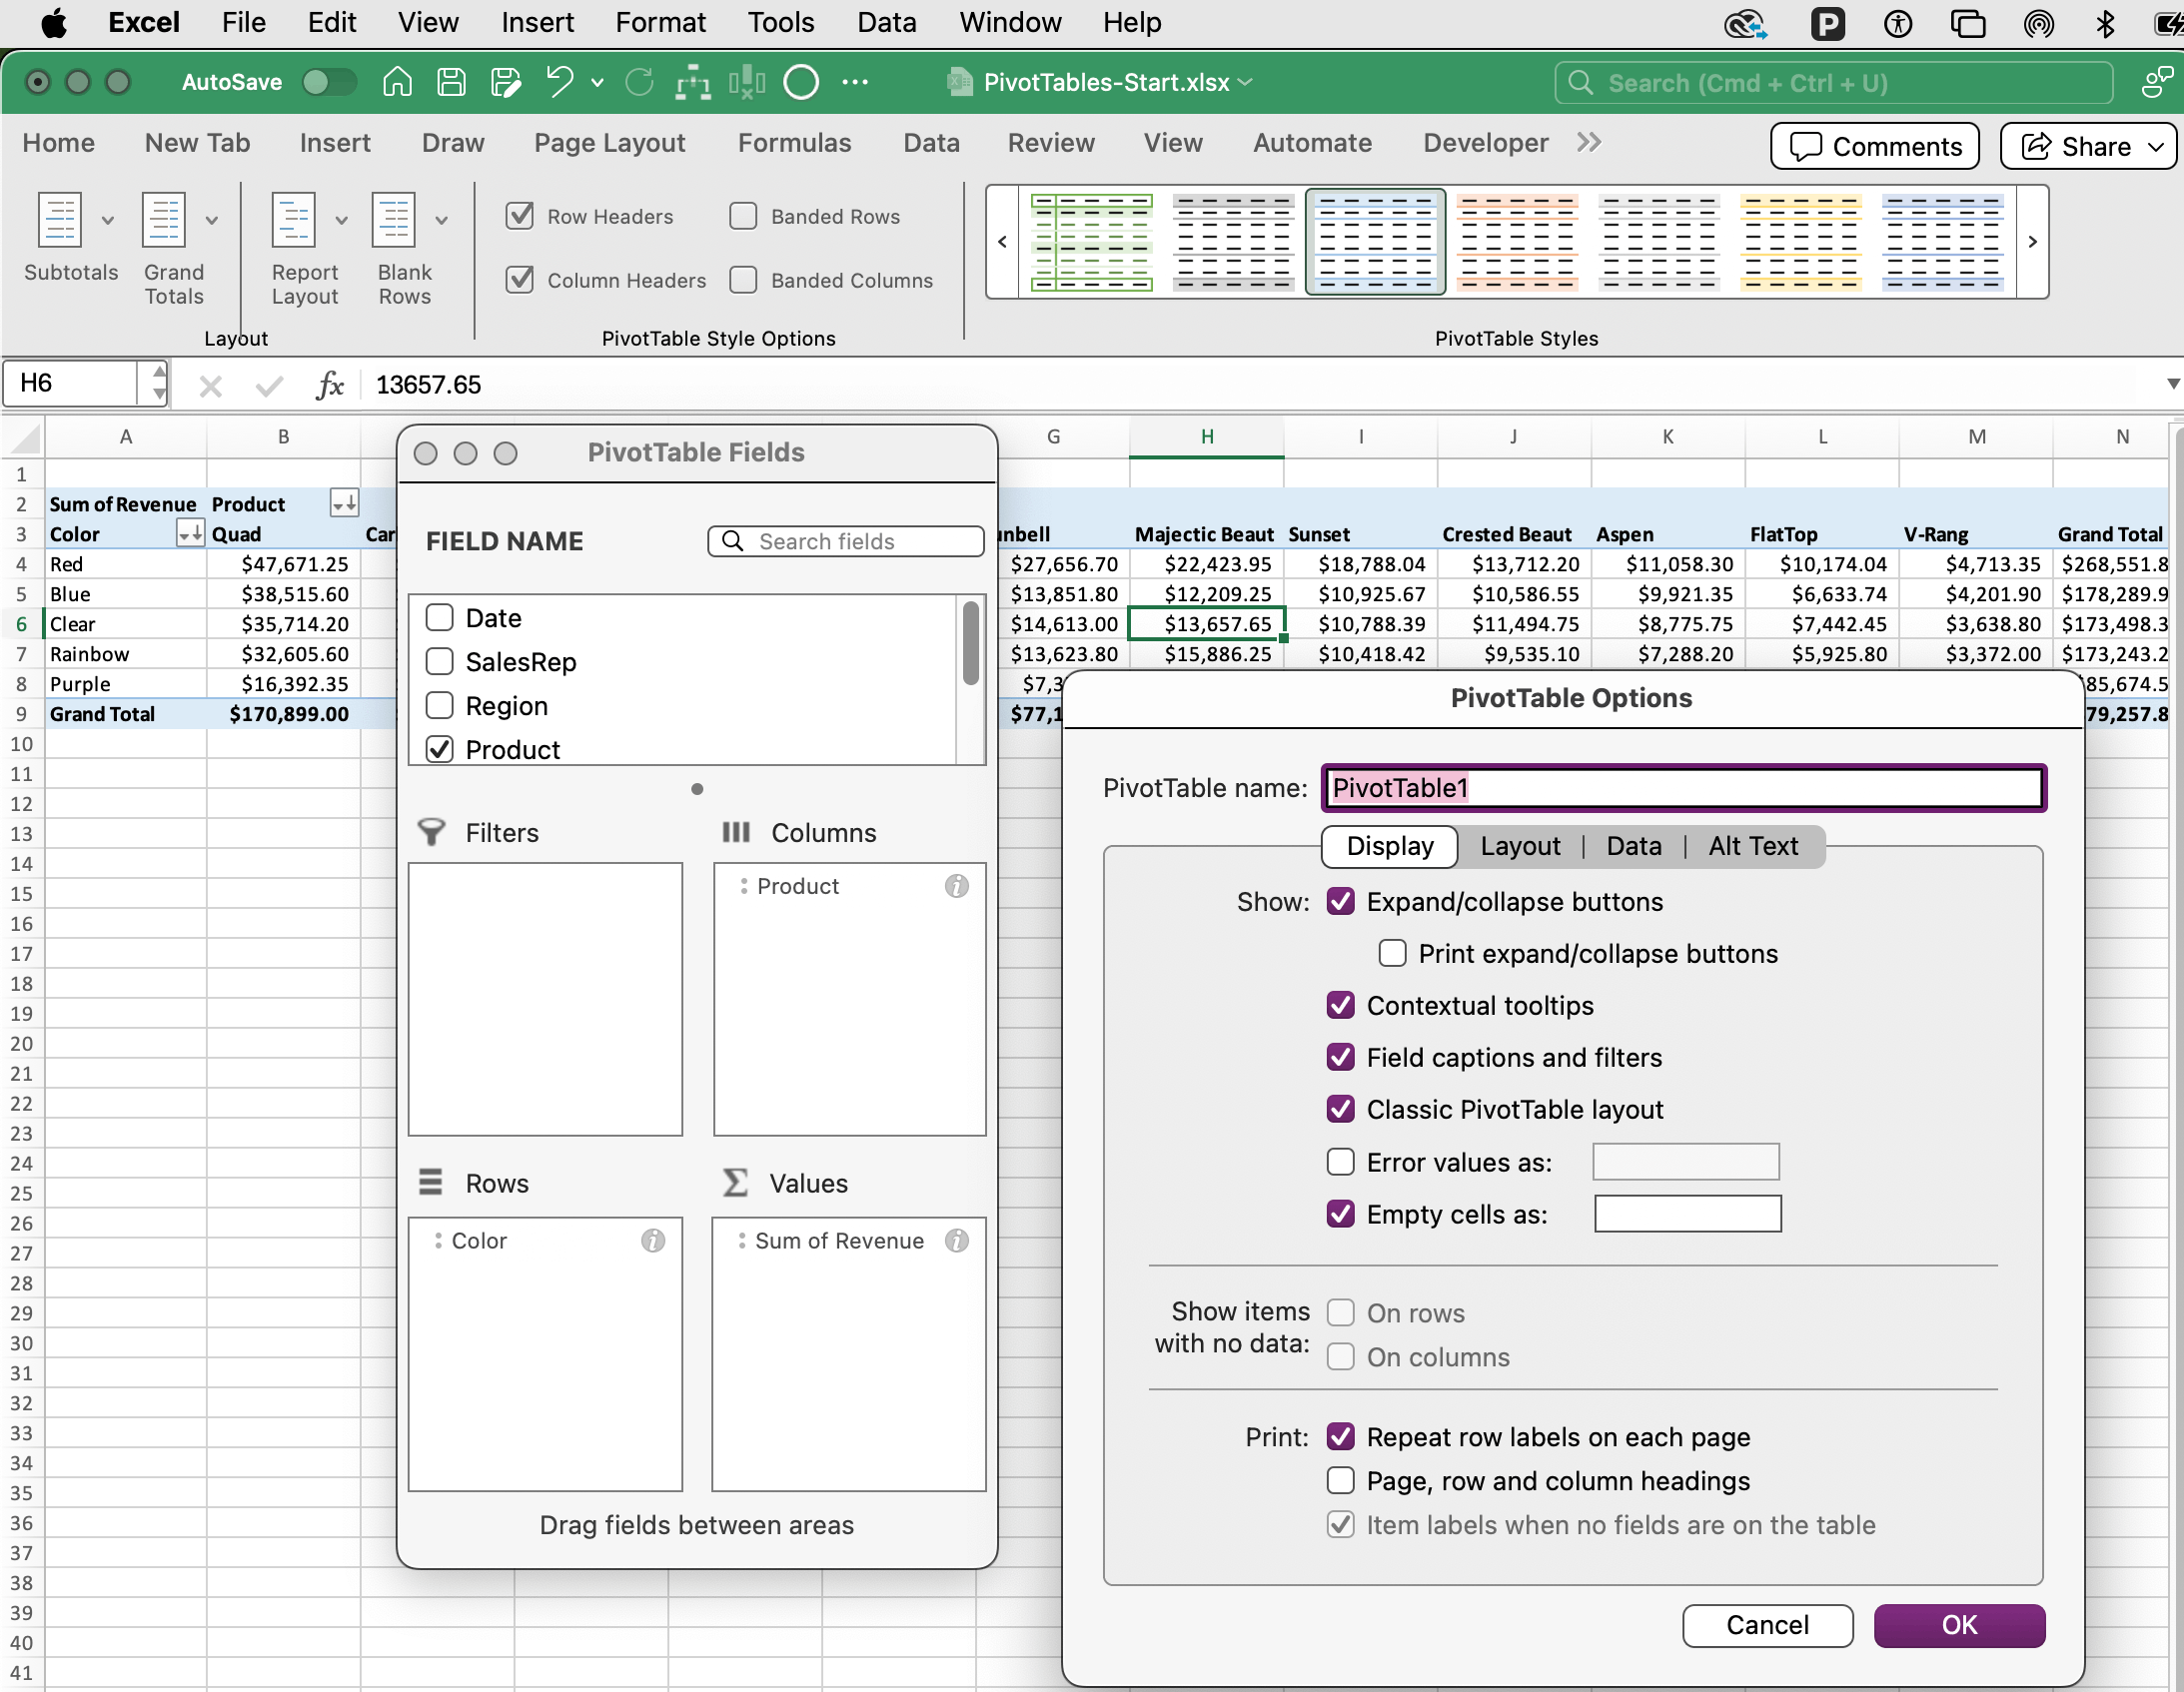Expand the Undo history dropdown arrow
2184x1692 pixels.
(x=597, y=83)
